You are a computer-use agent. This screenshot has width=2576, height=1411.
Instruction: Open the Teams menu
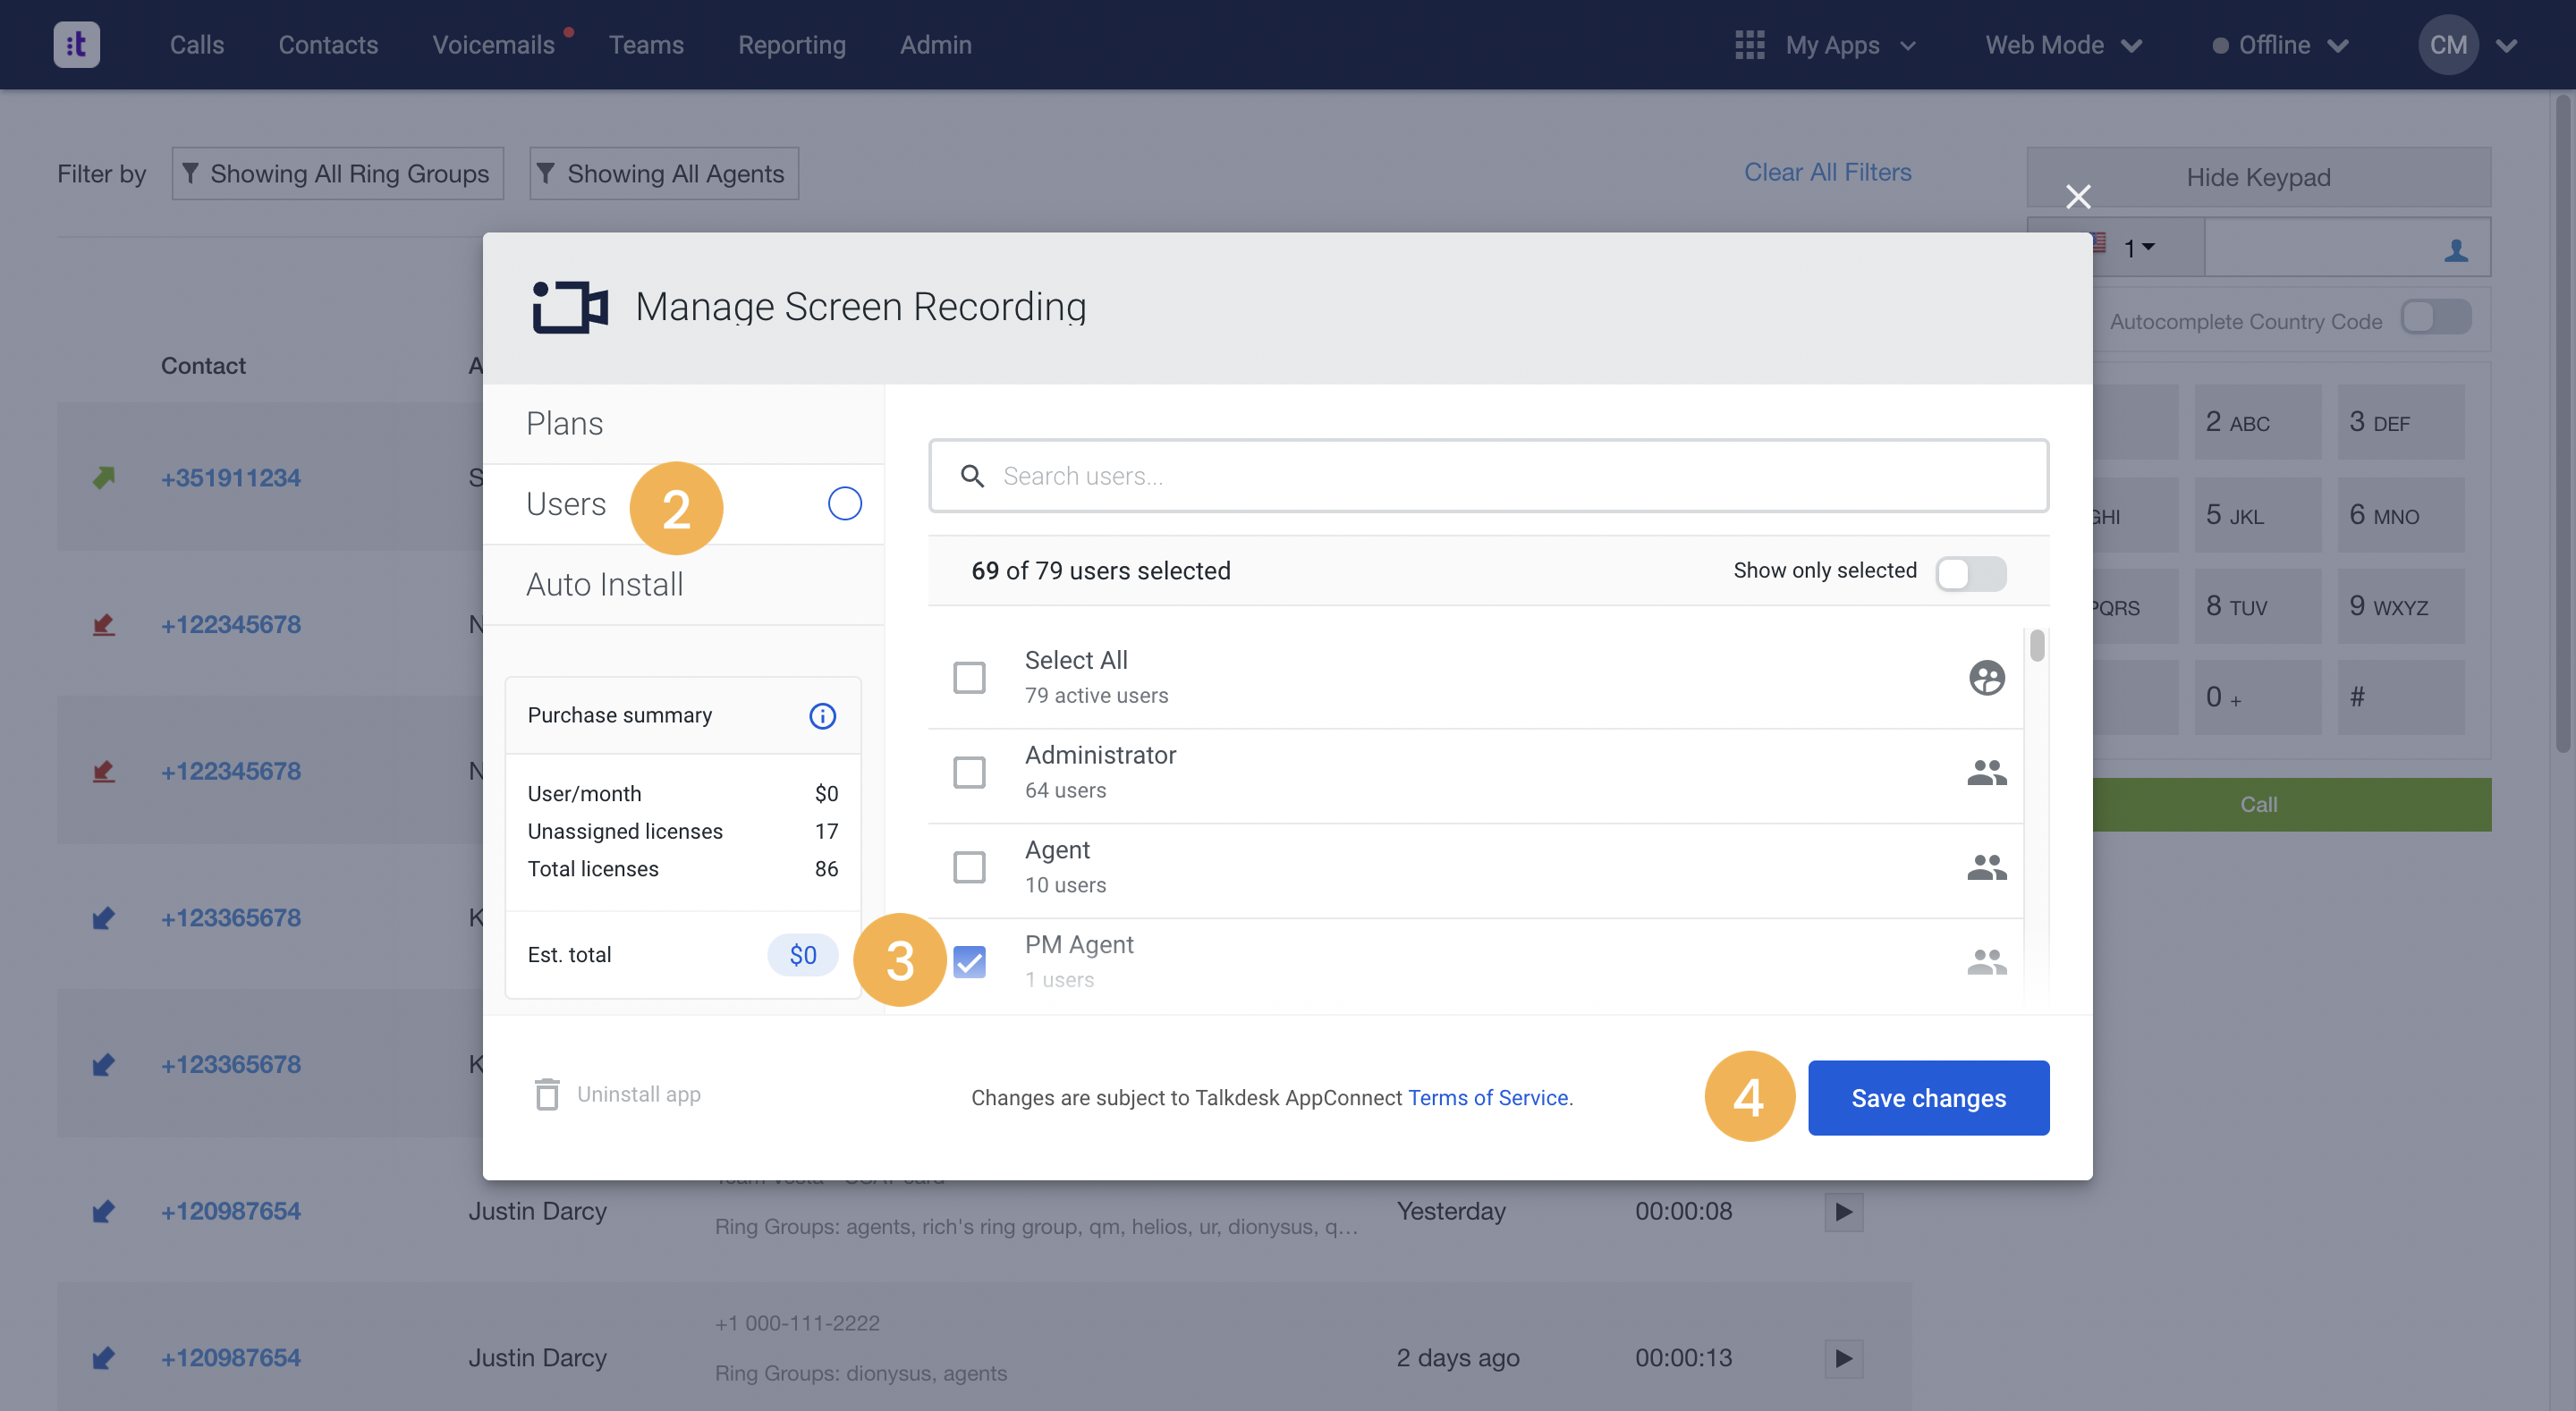pyautogui.click(x=646, y=45)
